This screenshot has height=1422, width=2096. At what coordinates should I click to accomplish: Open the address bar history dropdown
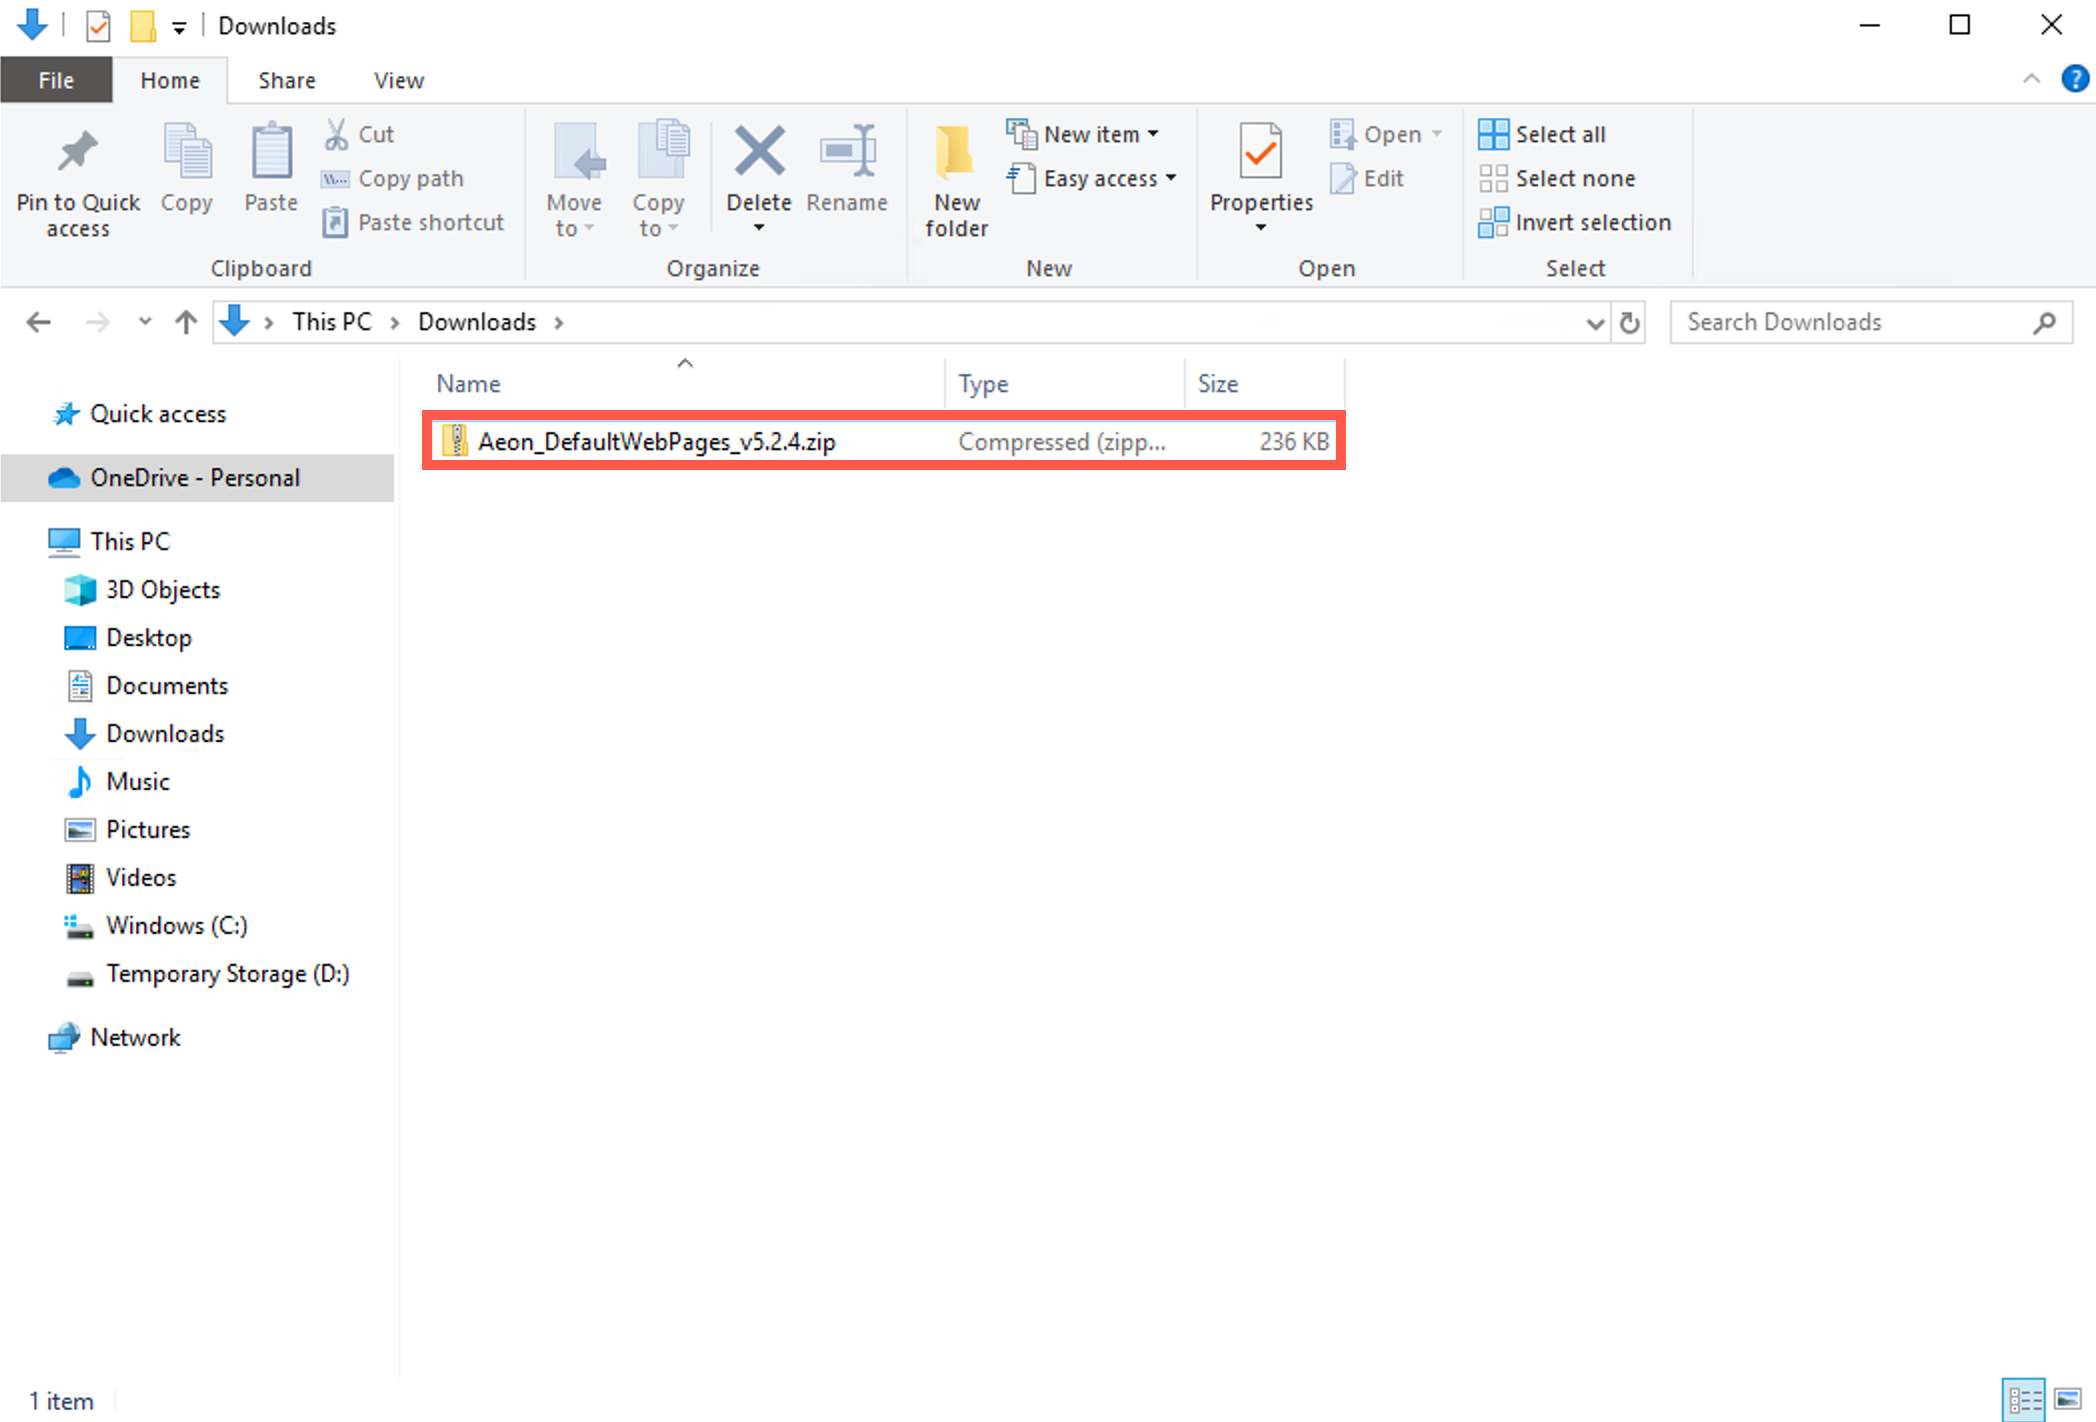pyautogui.click(x=1595, y=322)
